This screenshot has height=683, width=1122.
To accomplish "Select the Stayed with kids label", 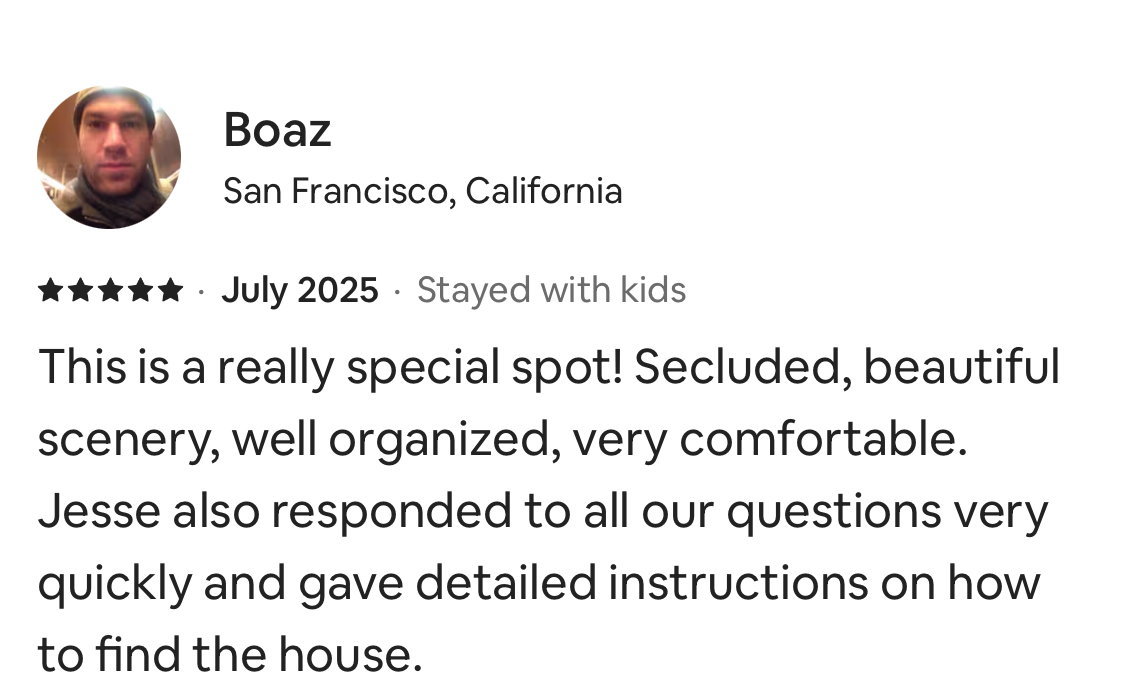I will click(551, 290).
